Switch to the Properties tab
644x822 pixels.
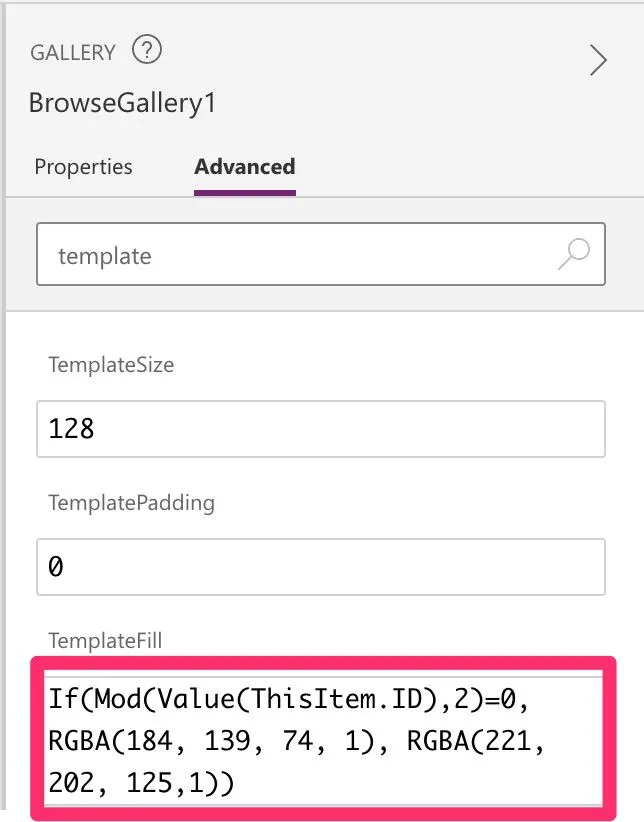point(83,167)
